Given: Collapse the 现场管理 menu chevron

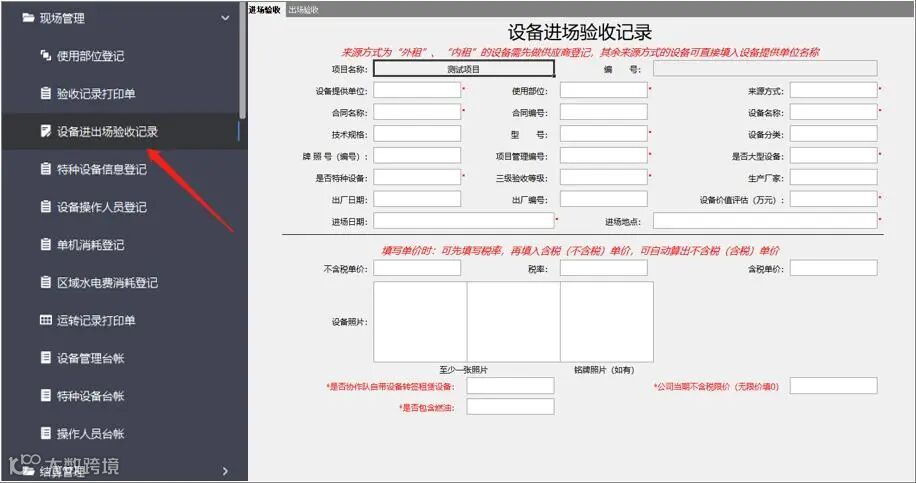Looking at the screenshot, I should [x=225, y=19].
